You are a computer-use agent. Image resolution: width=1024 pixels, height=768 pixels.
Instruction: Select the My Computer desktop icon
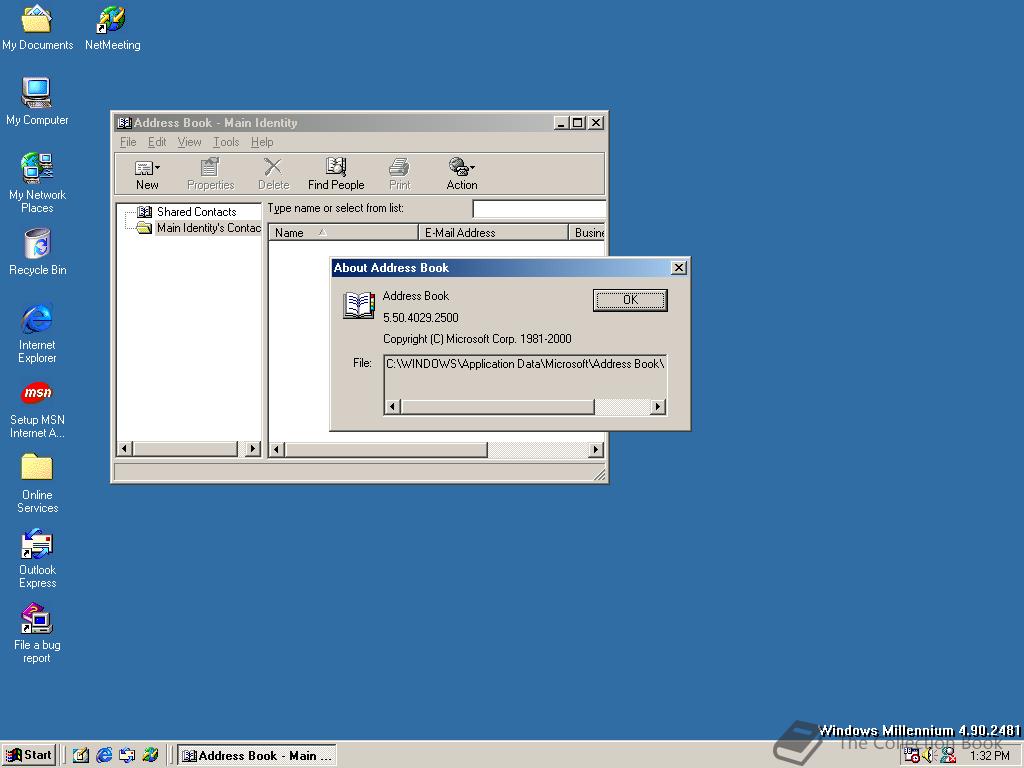pyautogui.click(x=37, y=101)
